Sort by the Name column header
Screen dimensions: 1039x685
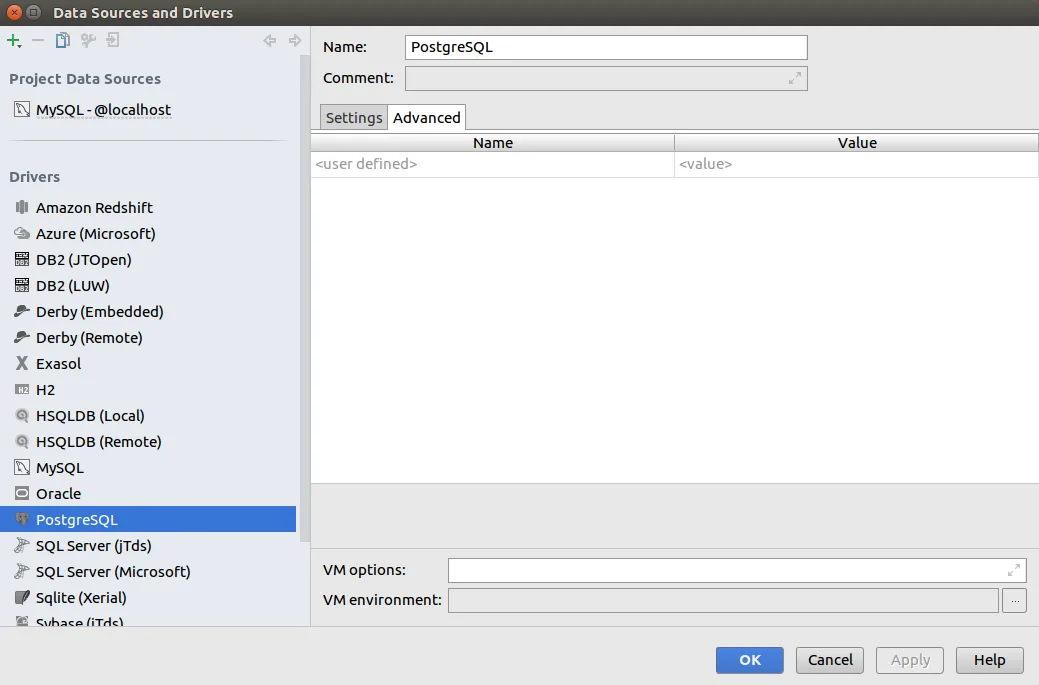click(x=492, y=142)
